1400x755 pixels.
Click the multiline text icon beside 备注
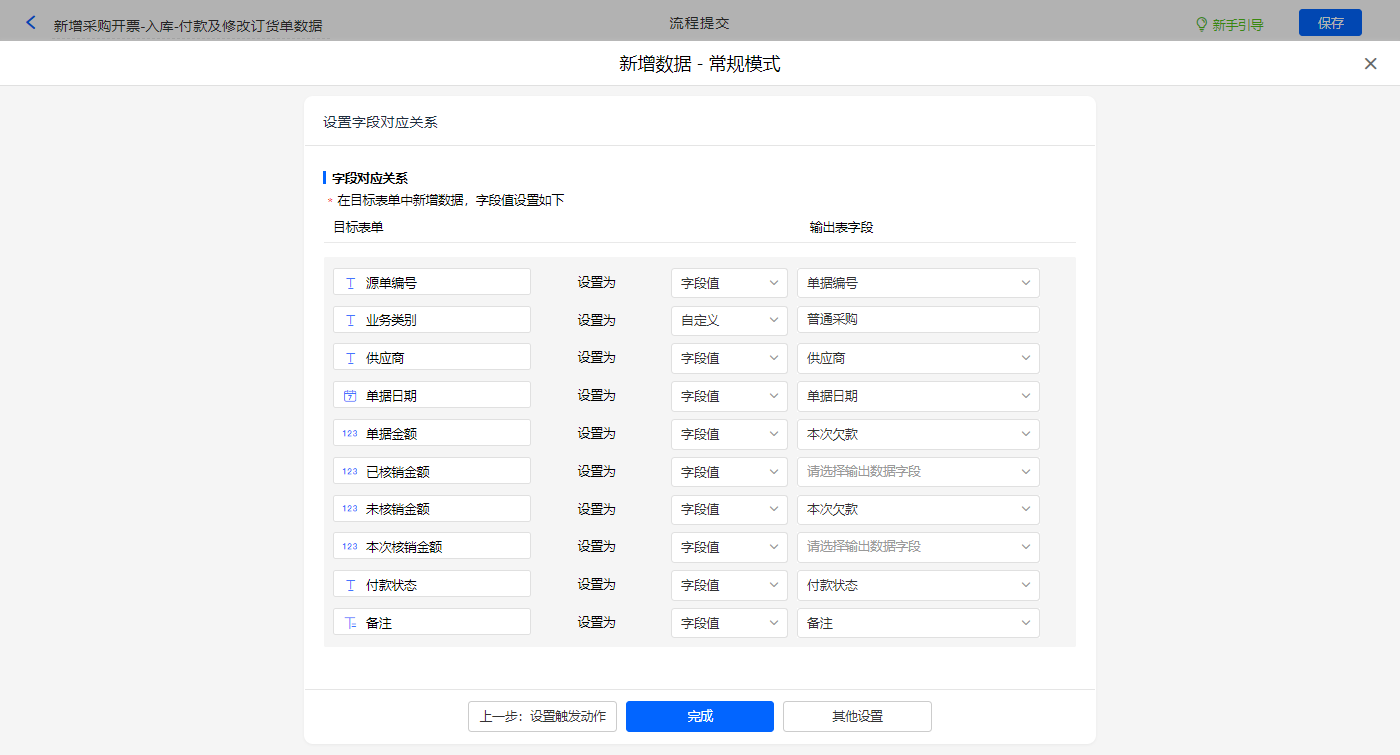coord(350,623)
